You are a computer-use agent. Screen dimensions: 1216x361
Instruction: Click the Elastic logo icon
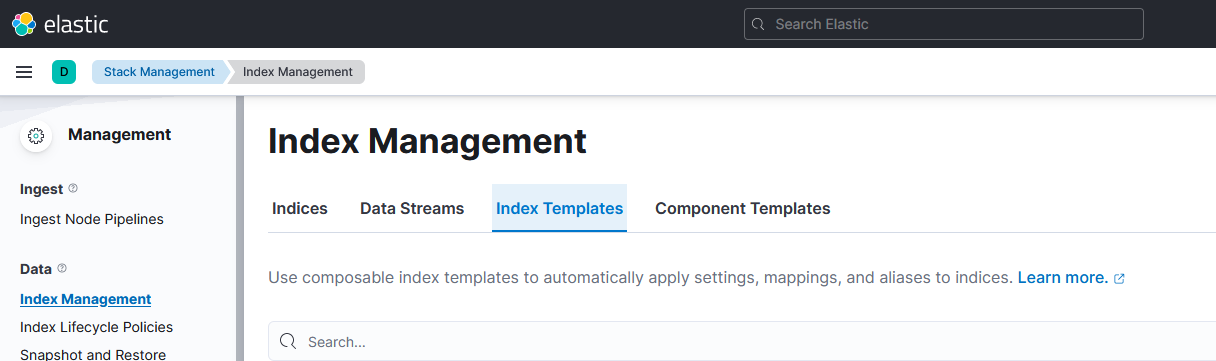coord(24,24)
